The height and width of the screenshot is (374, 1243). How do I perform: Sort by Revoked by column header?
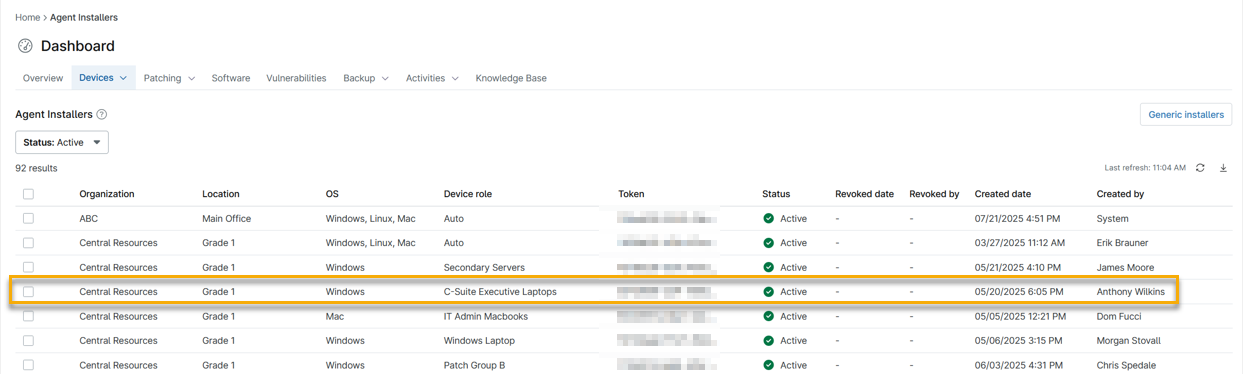[x=934, y=194]
